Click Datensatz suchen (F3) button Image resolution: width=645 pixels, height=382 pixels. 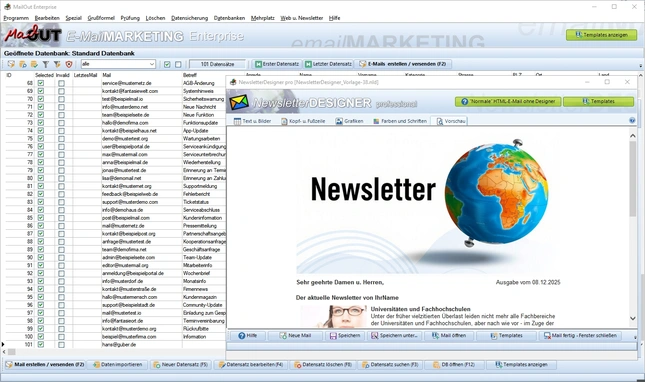tap(390, 365)
